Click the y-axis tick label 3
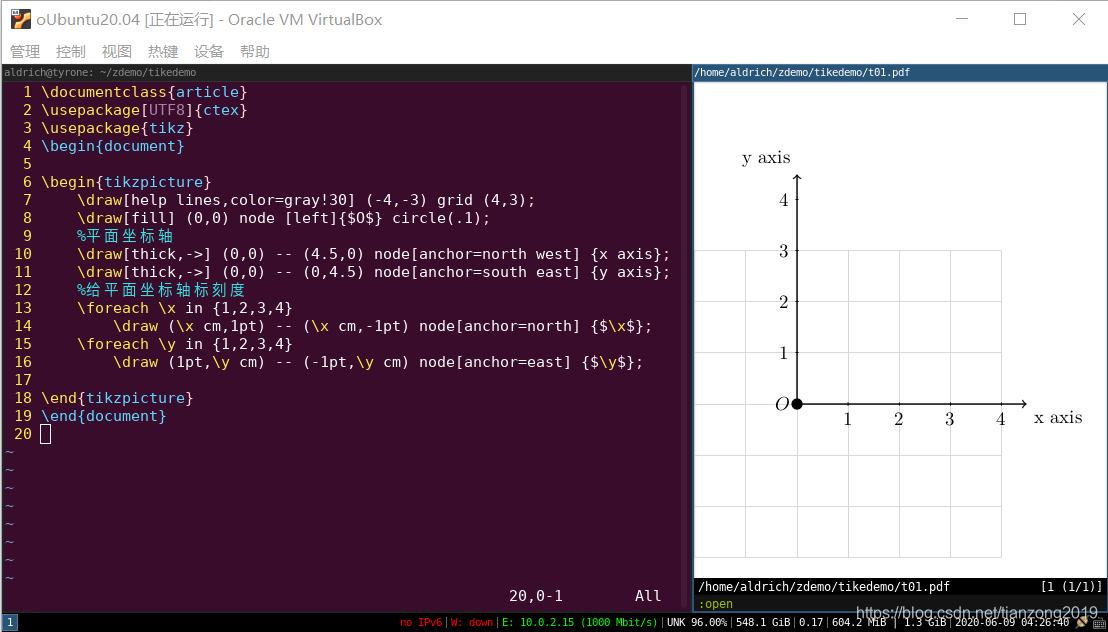1108x632 pixels. pyautogui.click(x=783, y=251)
